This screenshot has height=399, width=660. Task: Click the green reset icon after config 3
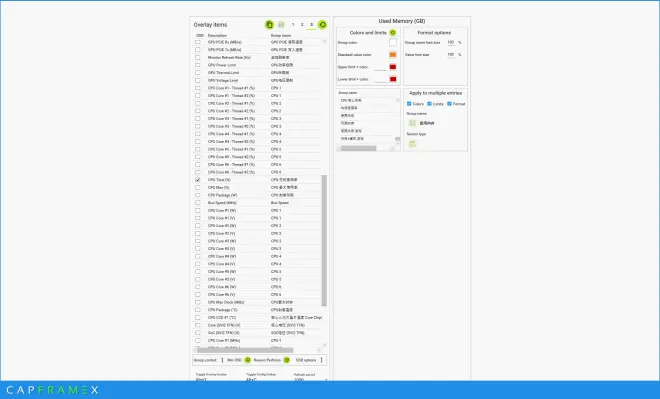(x=322, y=25)
